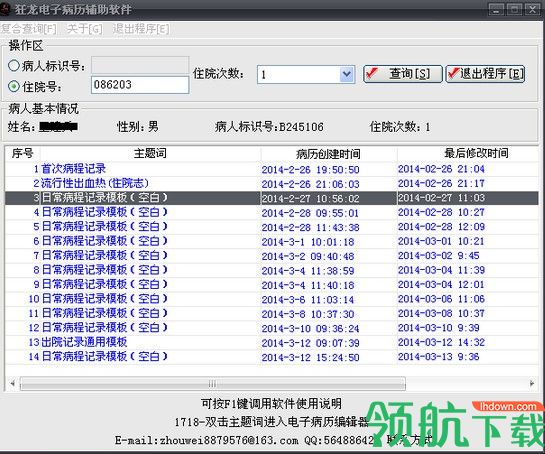This screenshot has height=454, width=545.
Task: Select row 10 日常病程记录模板(空白)
Action: (272, 299)
